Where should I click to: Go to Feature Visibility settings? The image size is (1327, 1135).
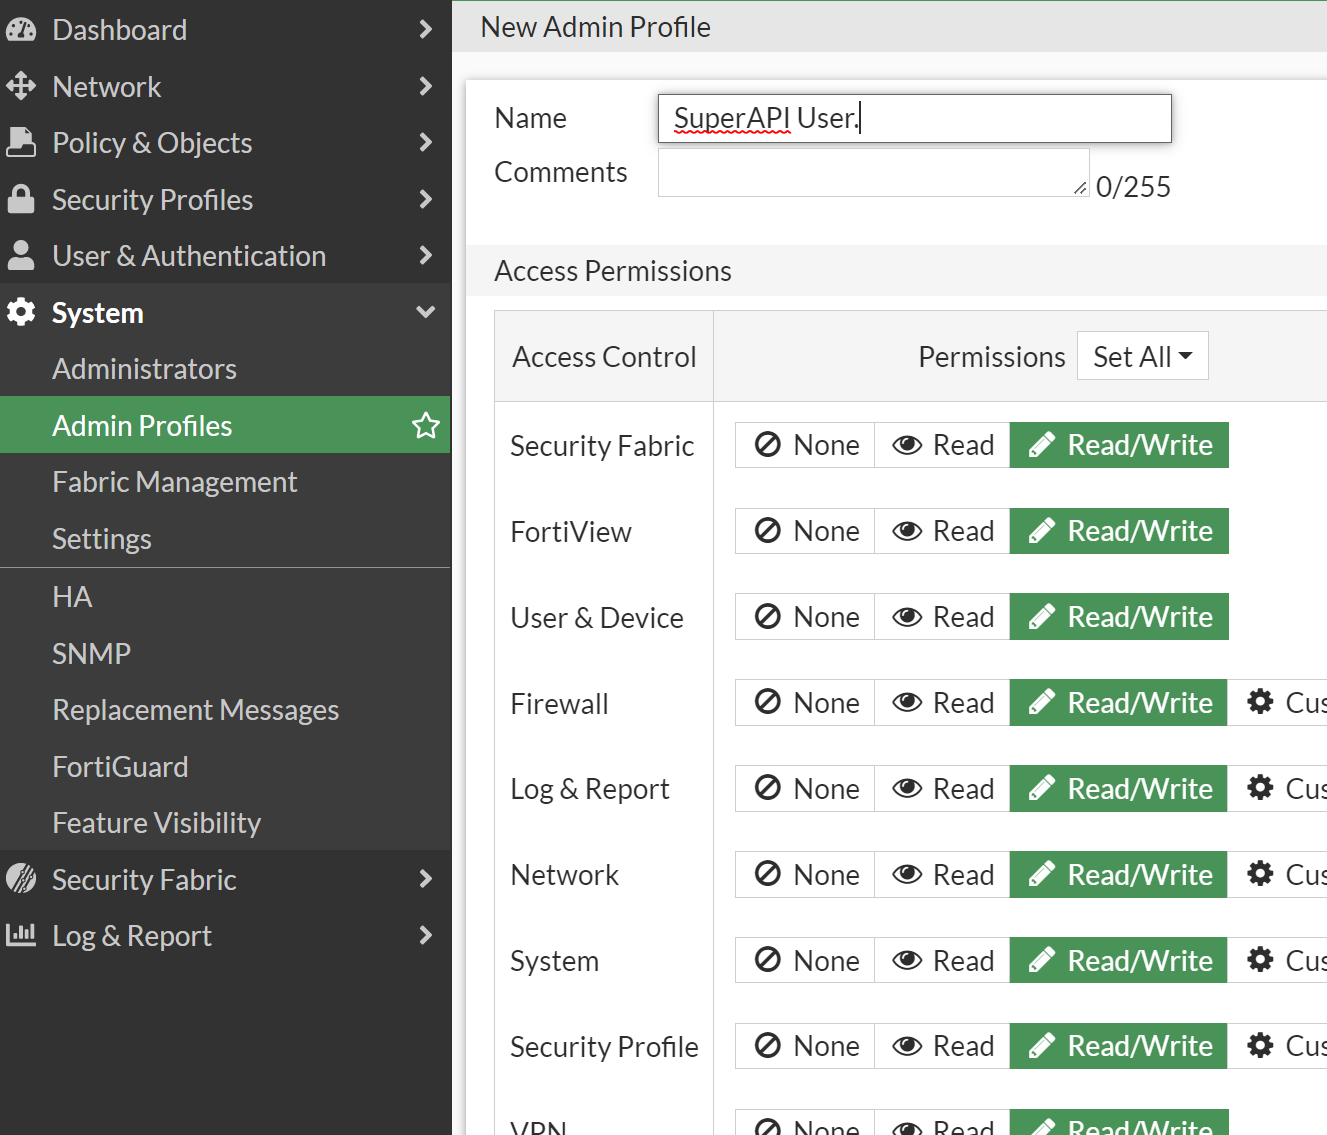point(156,823)
